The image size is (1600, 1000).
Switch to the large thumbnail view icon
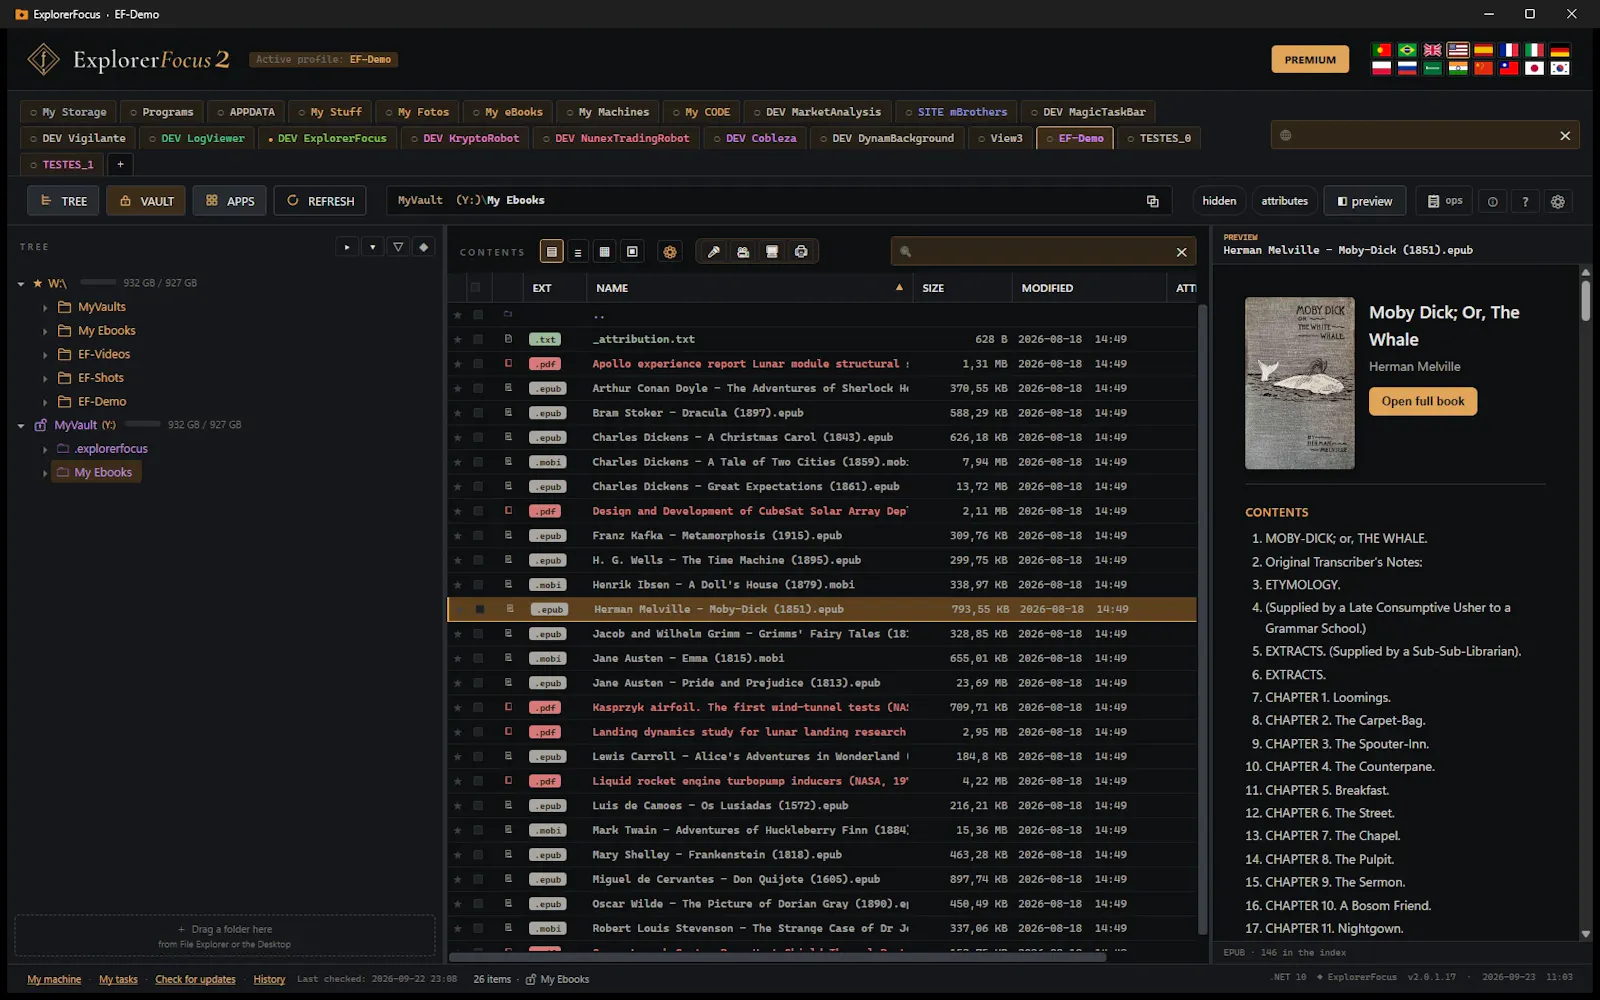pyautogui.click(x=632, y=252)
